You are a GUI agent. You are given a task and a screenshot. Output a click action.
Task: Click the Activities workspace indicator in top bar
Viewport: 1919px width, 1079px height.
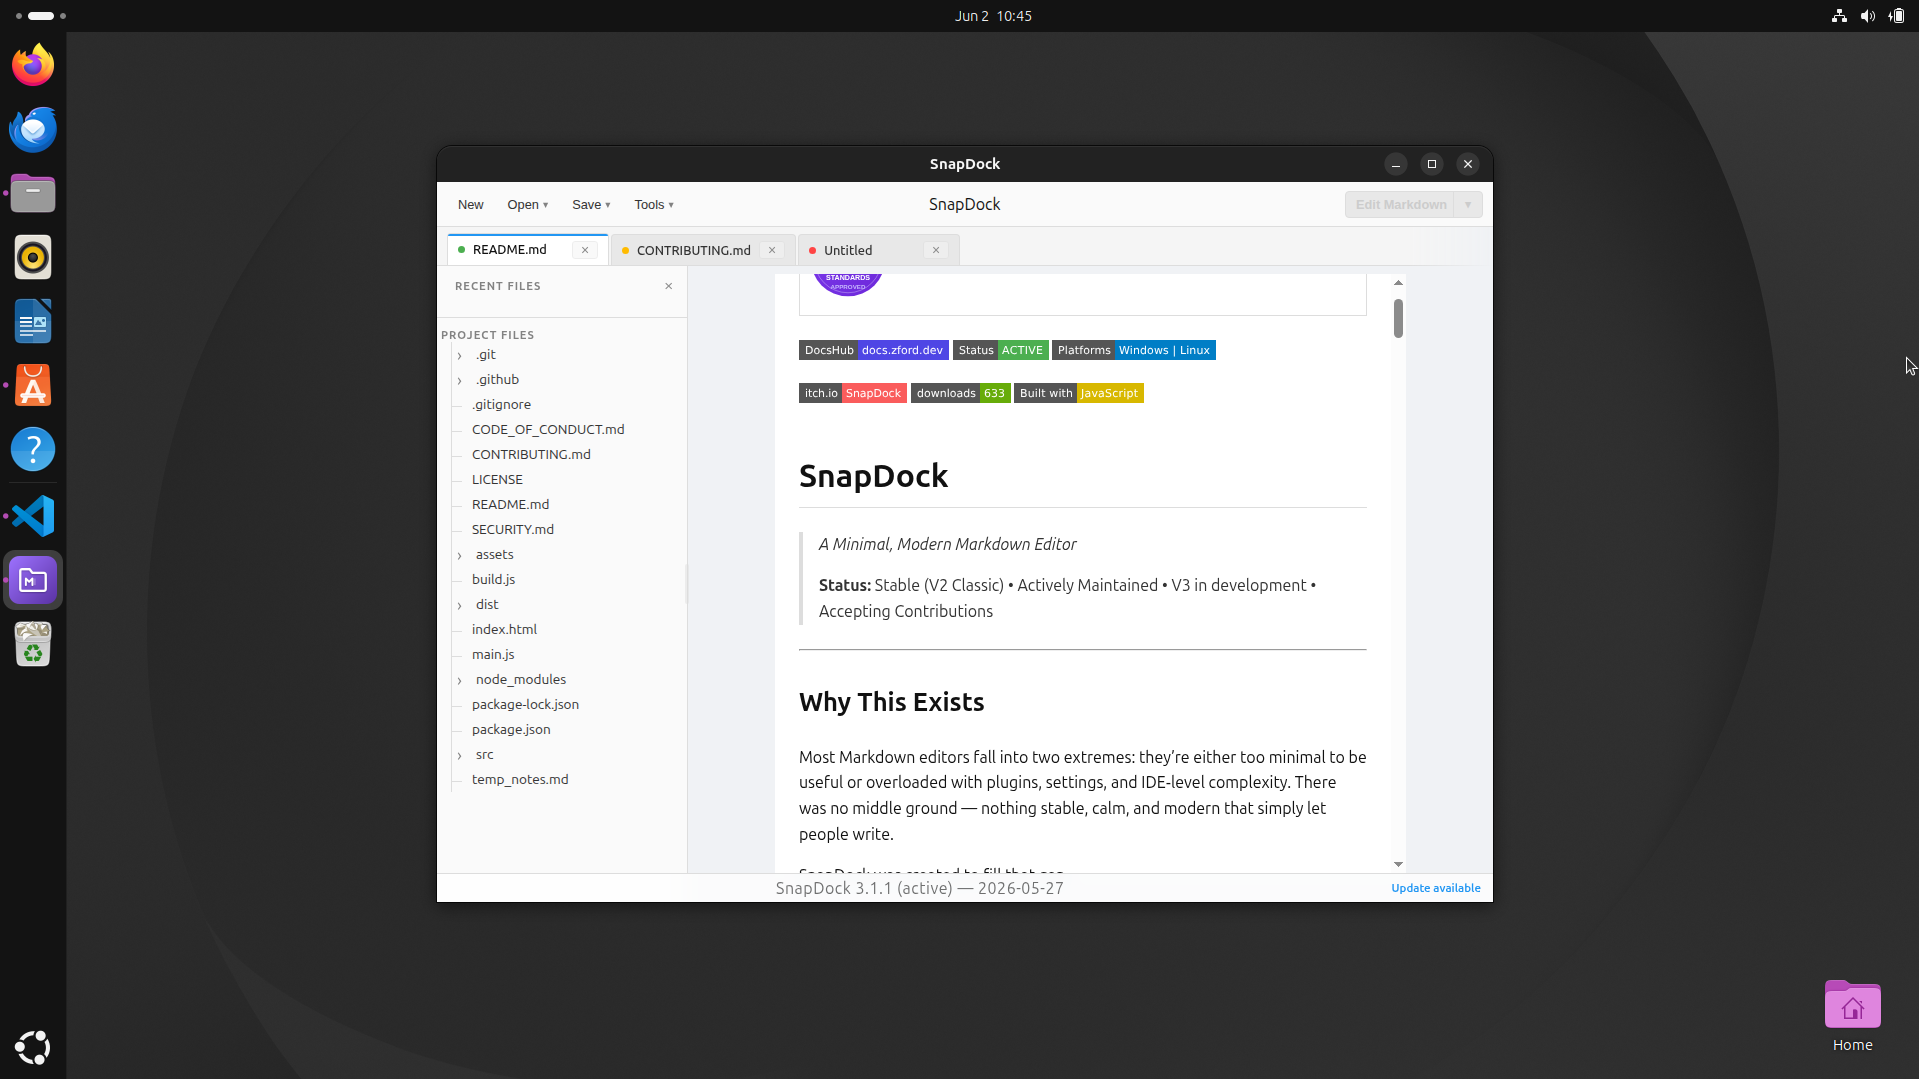(40, 16)
